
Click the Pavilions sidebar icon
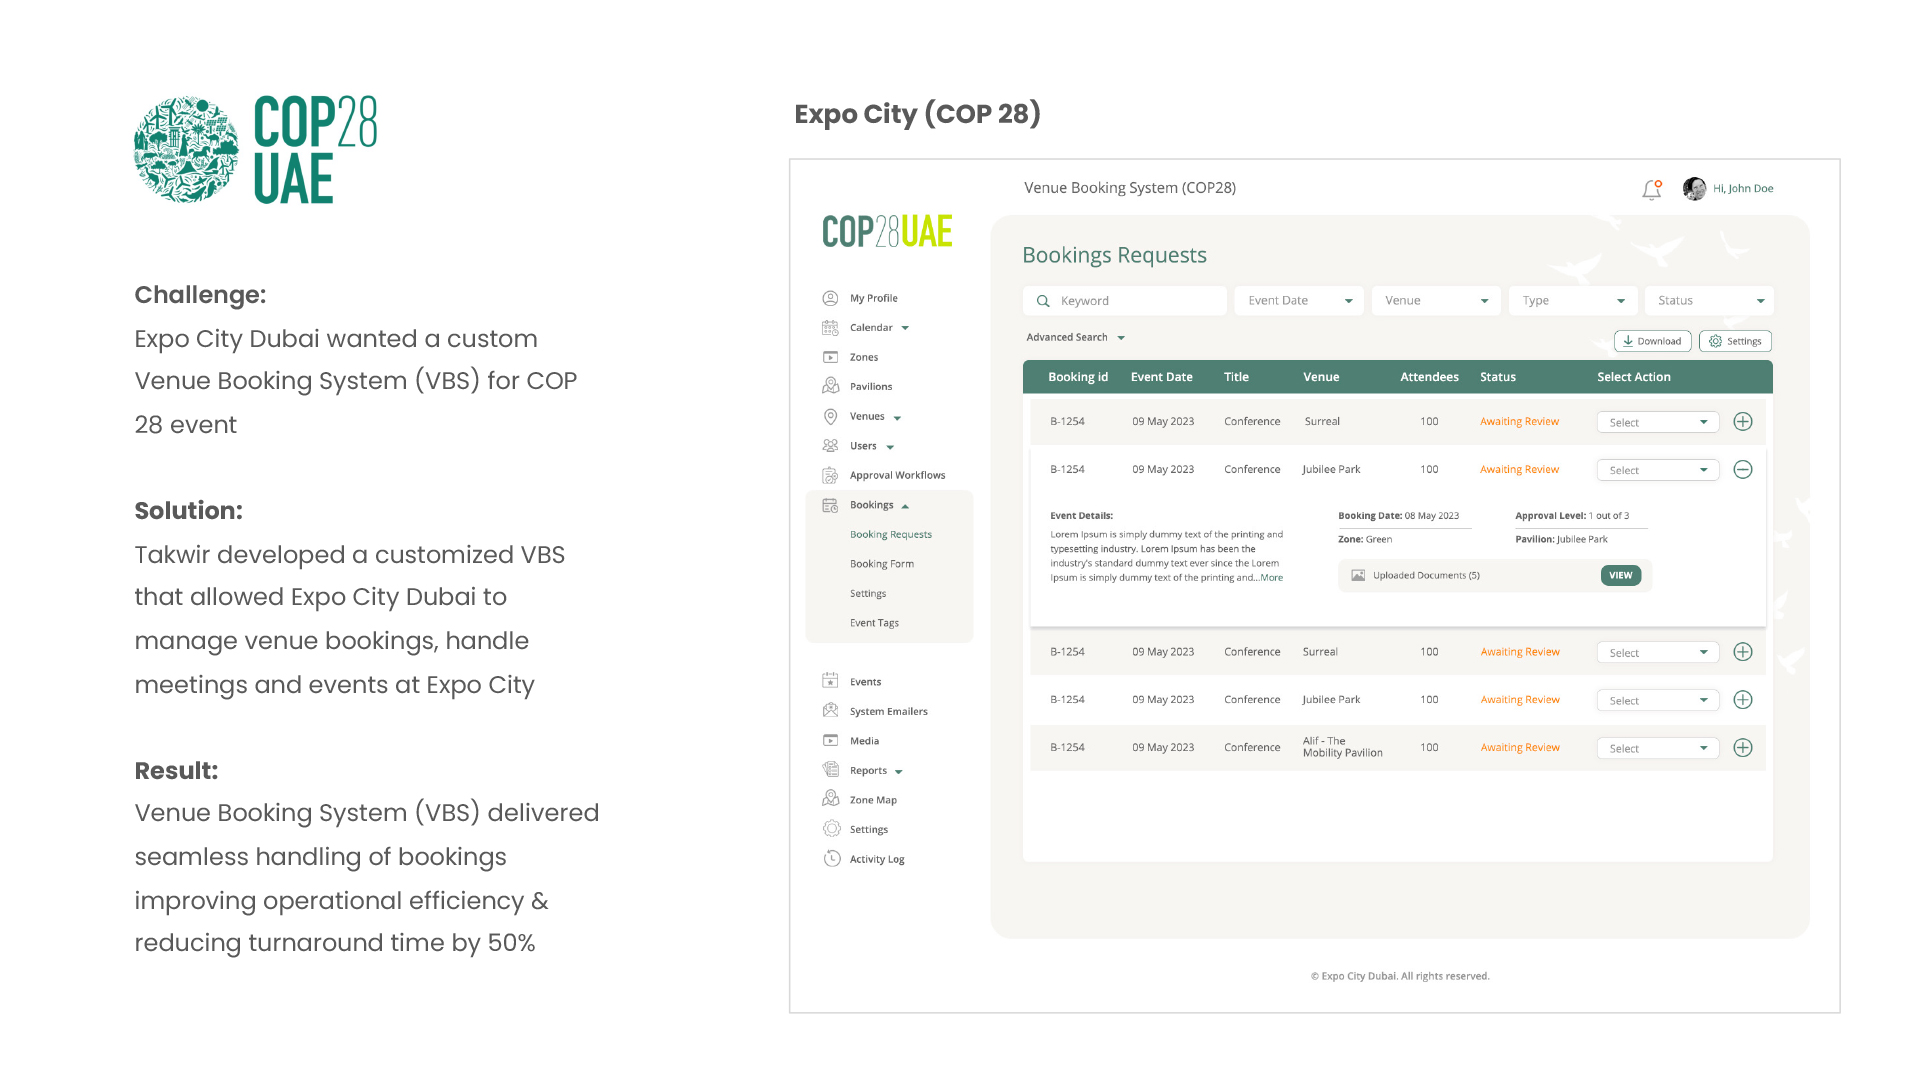click(830, 386)
